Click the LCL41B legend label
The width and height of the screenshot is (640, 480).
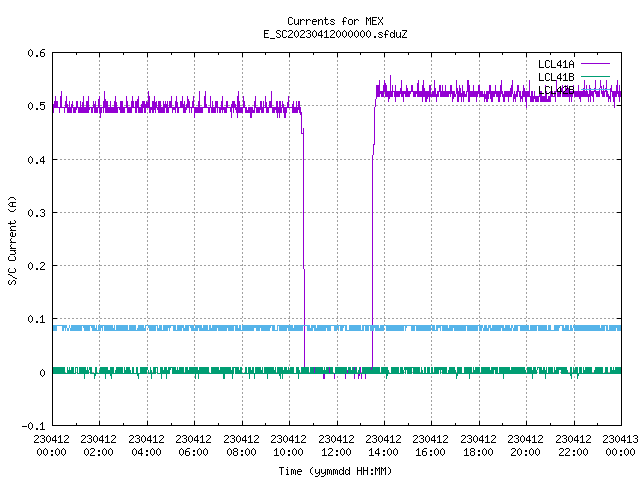pyautogui.click(x=556, y=77)
